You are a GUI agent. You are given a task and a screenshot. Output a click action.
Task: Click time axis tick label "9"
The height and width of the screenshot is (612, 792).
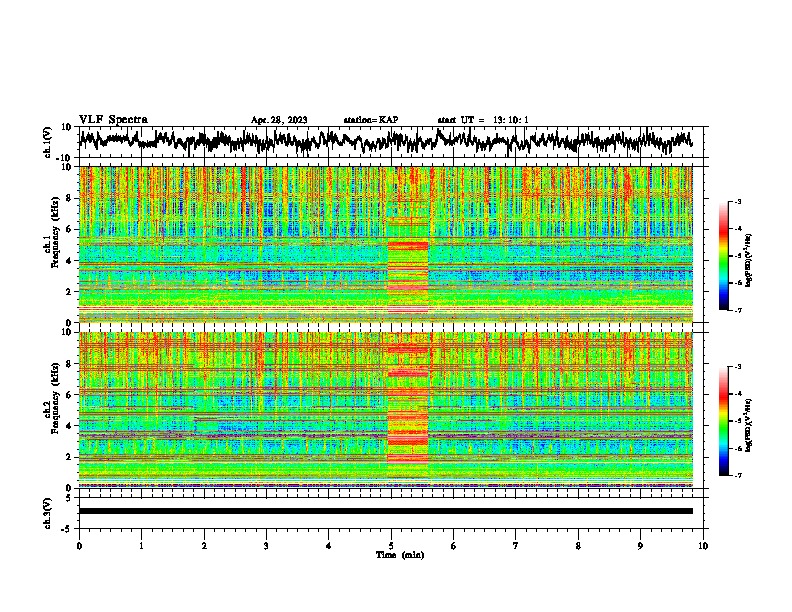click(x=640, y=546)
